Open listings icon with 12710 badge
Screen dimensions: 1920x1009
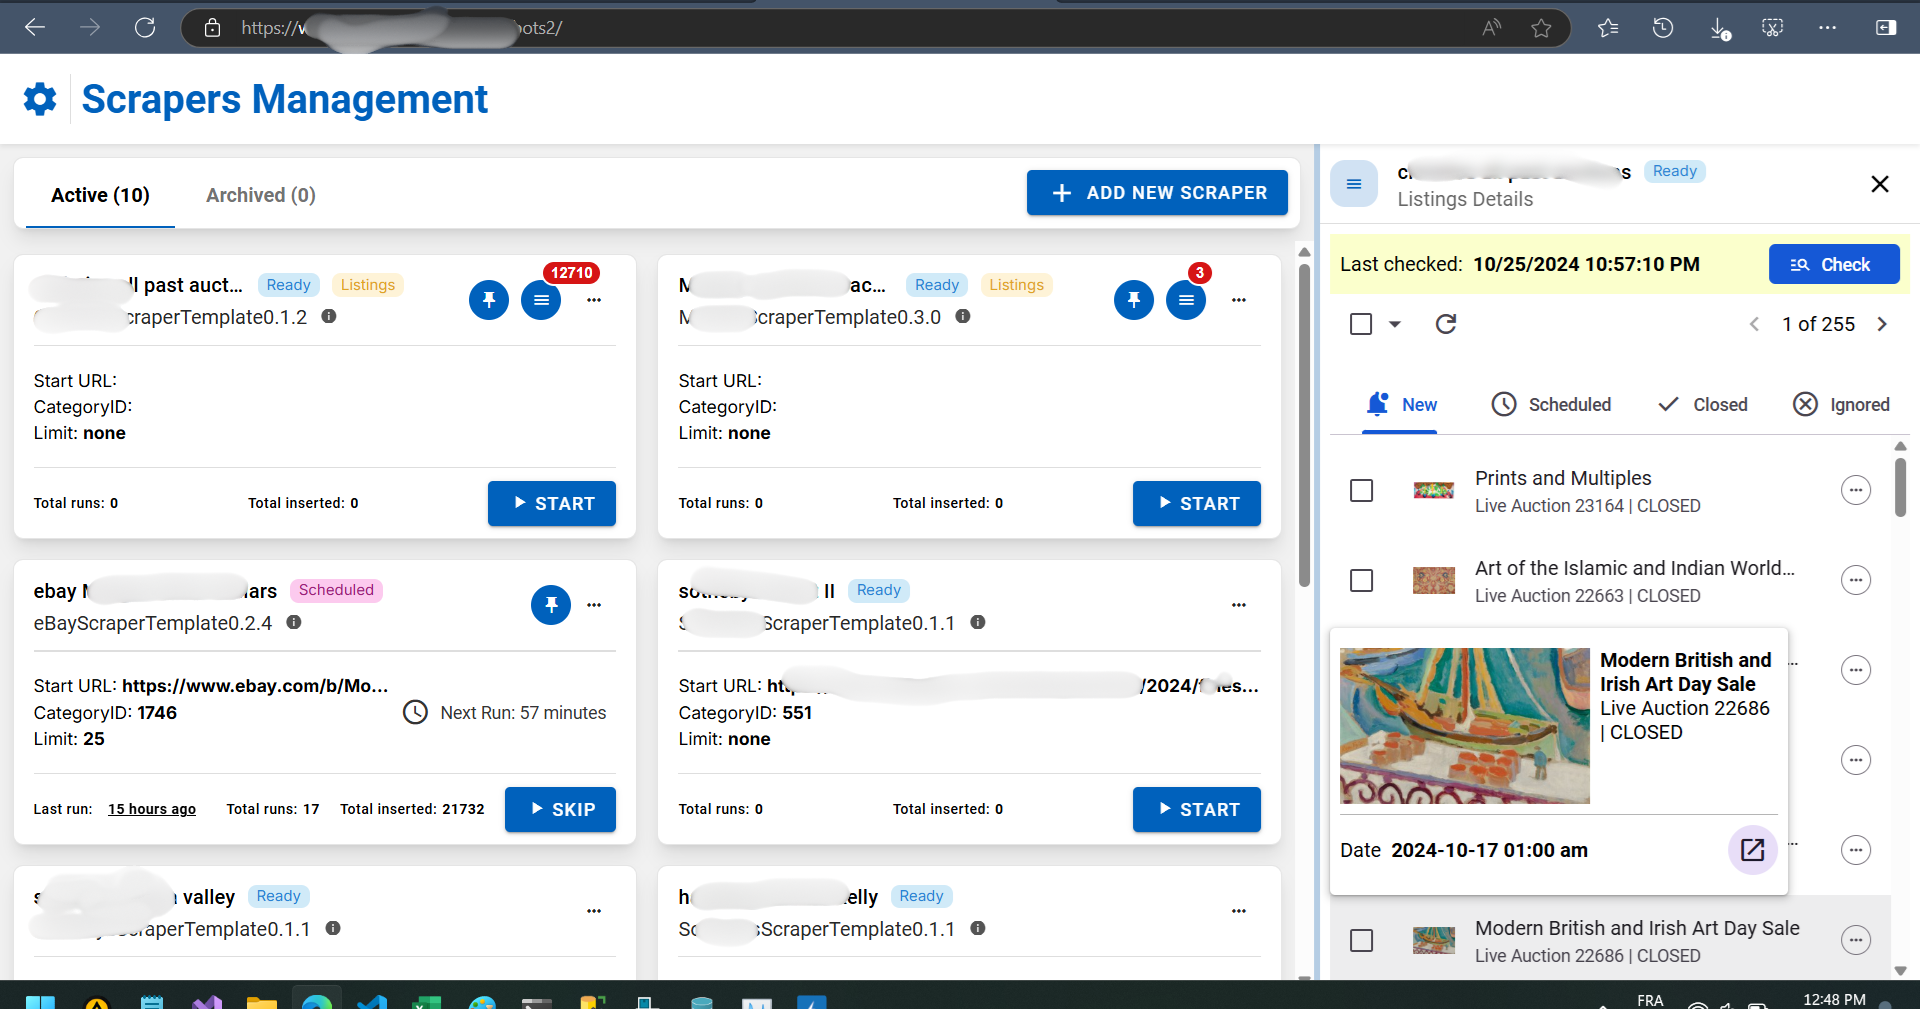[541, 300]
